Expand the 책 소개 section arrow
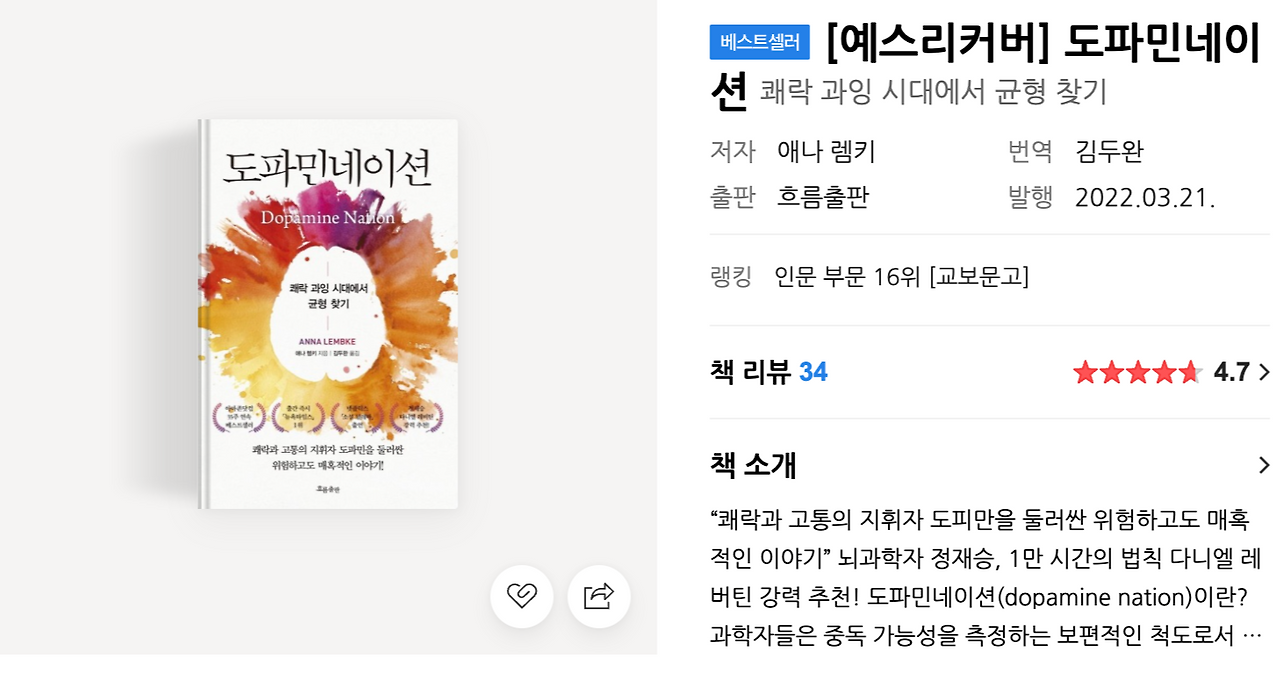The height and width of the screenshot is (673, 1280). coord(1264,465)
